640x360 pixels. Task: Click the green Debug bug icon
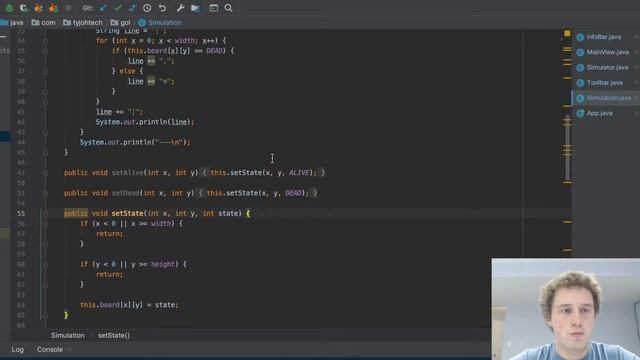[9, 8]
